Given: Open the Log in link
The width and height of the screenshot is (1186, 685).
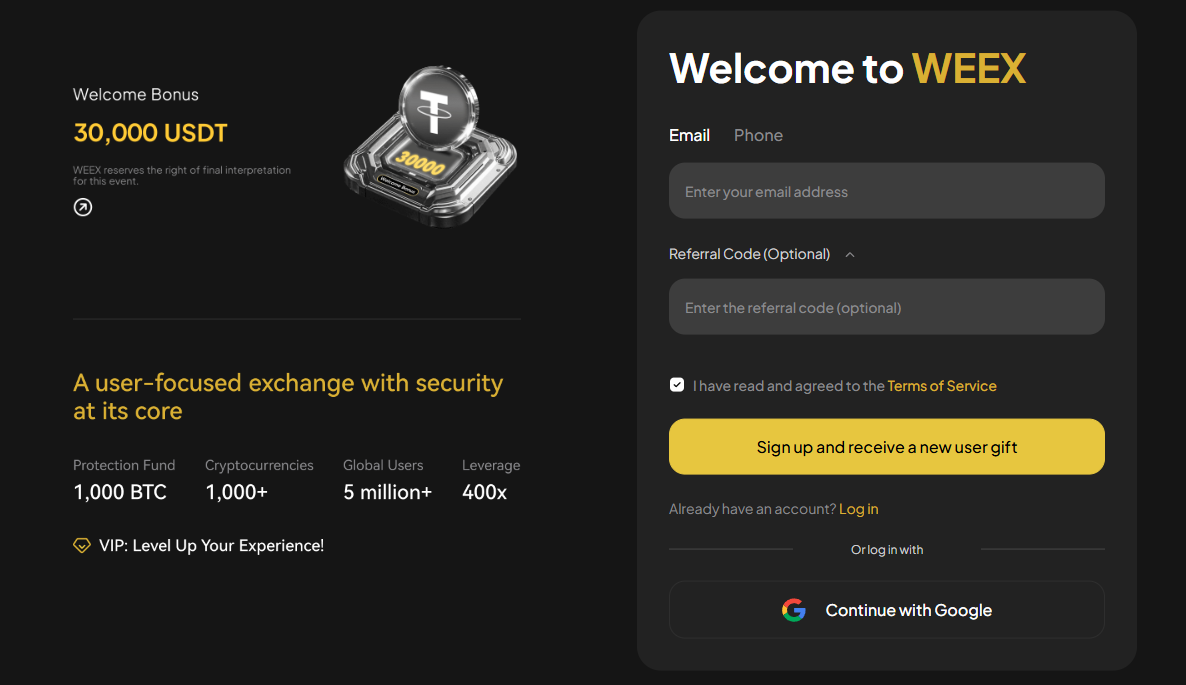Looking at the screenshot, I should pos(858,509).
